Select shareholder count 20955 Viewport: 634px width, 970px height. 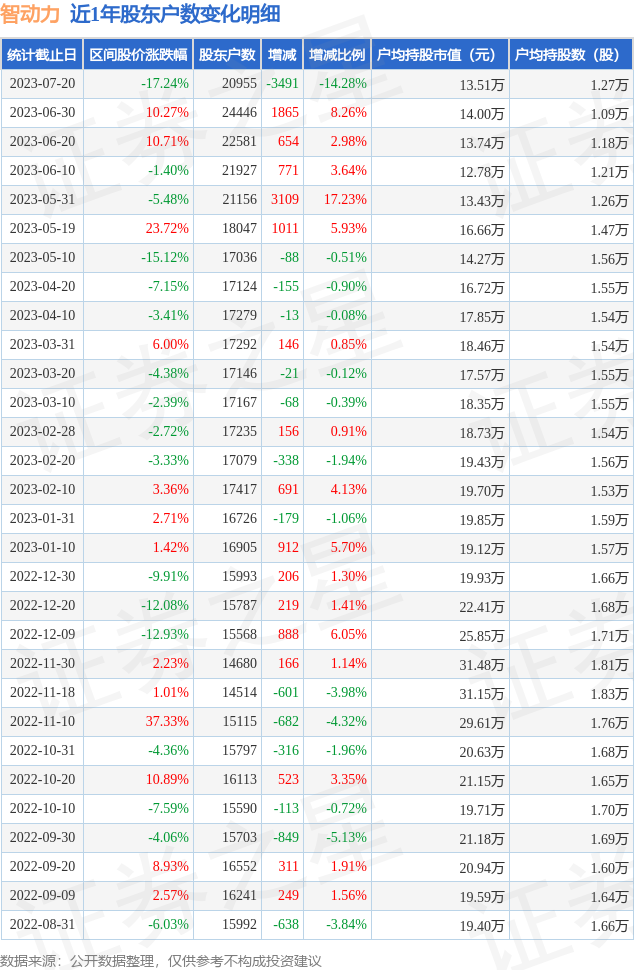[239, 84]
